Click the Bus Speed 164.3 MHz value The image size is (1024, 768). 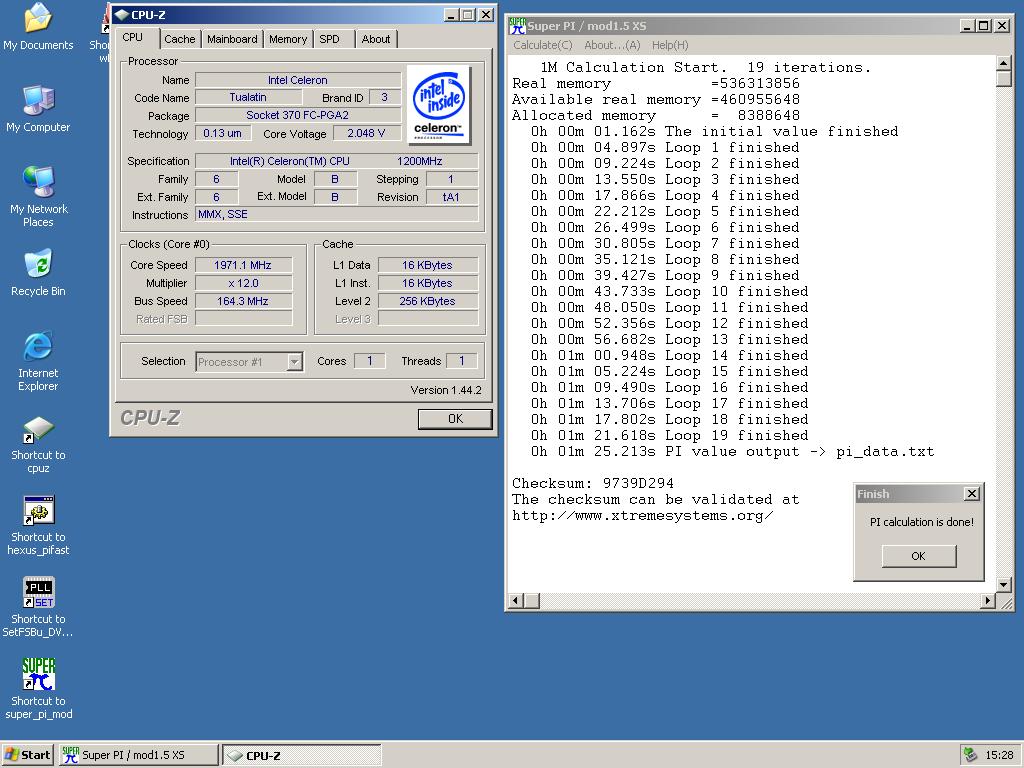(x=243, y=301)
